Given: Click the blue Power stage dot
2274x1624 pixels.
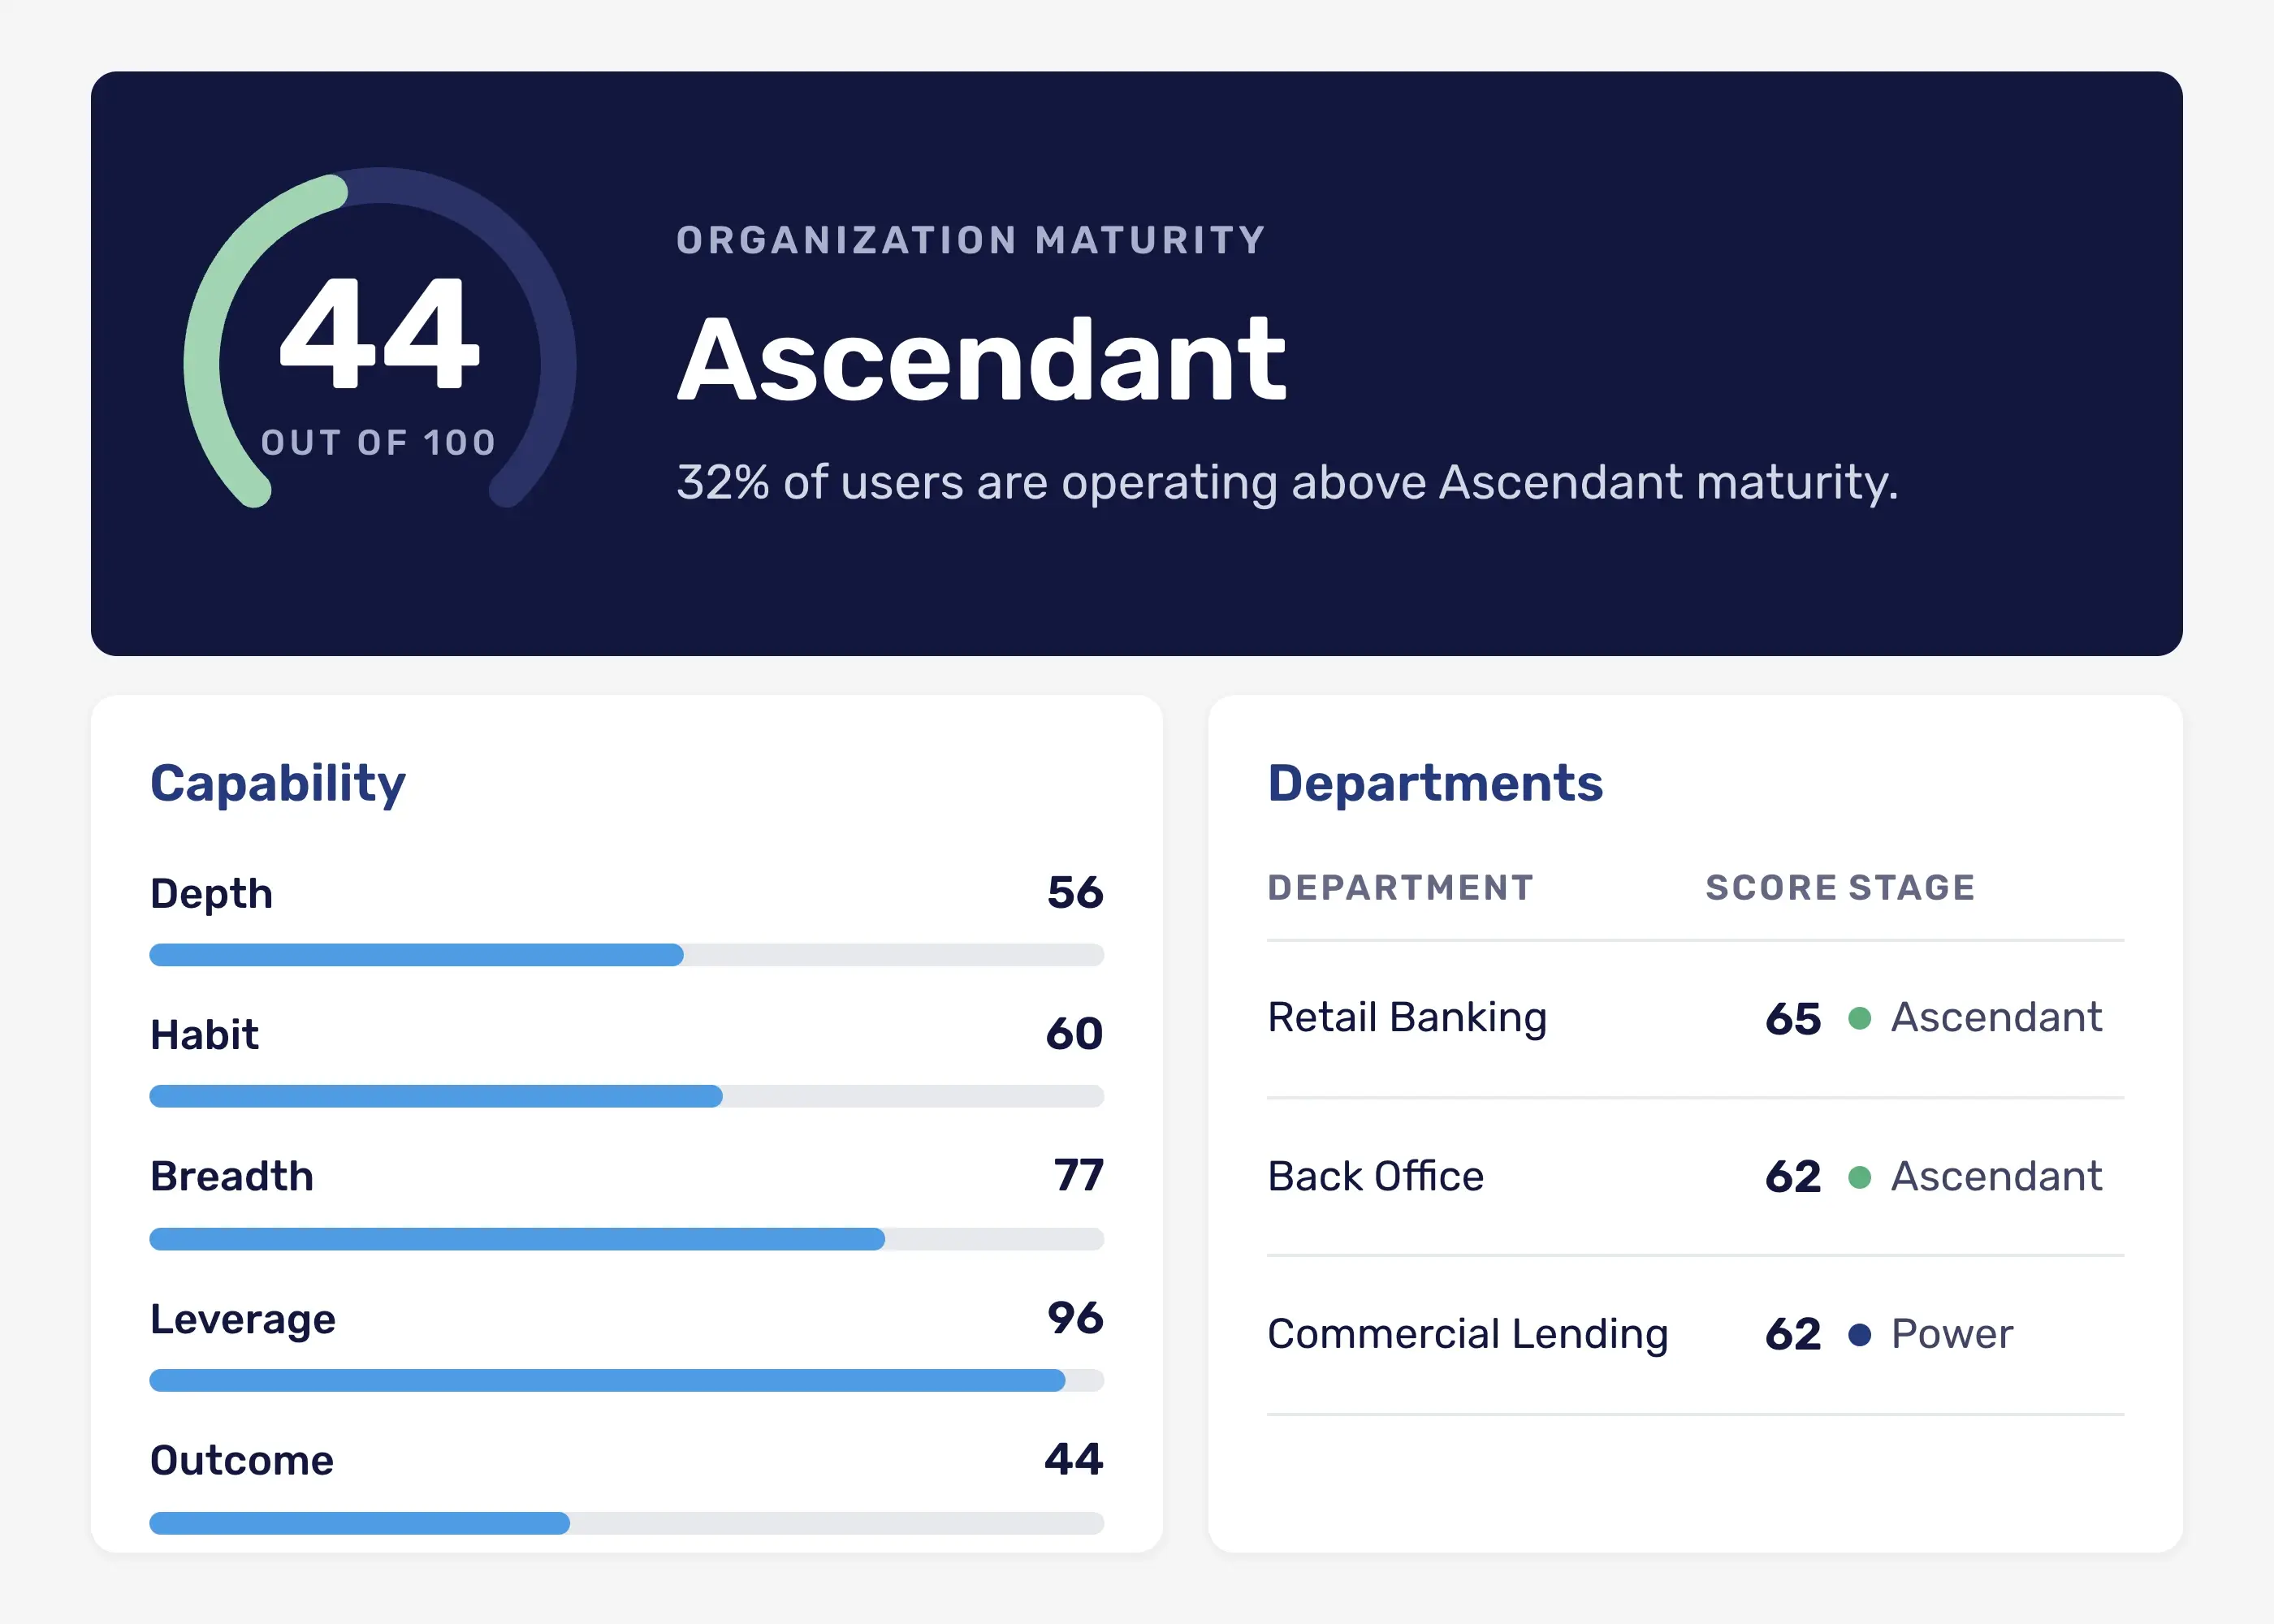Looking at the screenshot, I should tap(1860, 1335).
